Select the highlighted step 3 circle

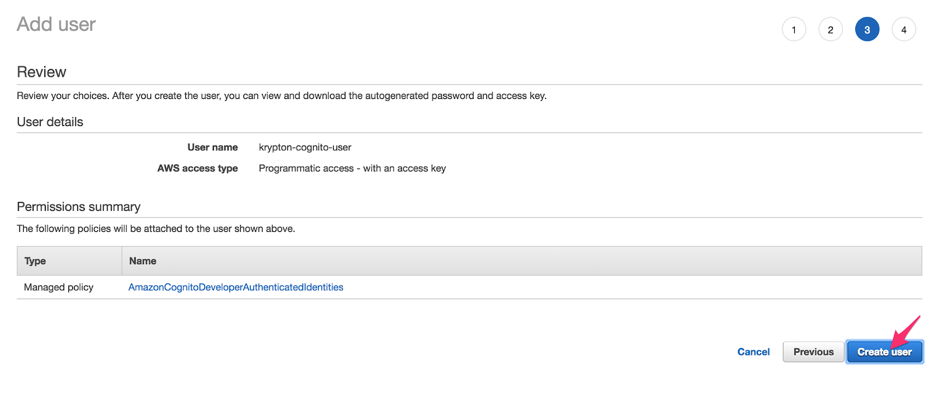(867, 29)
